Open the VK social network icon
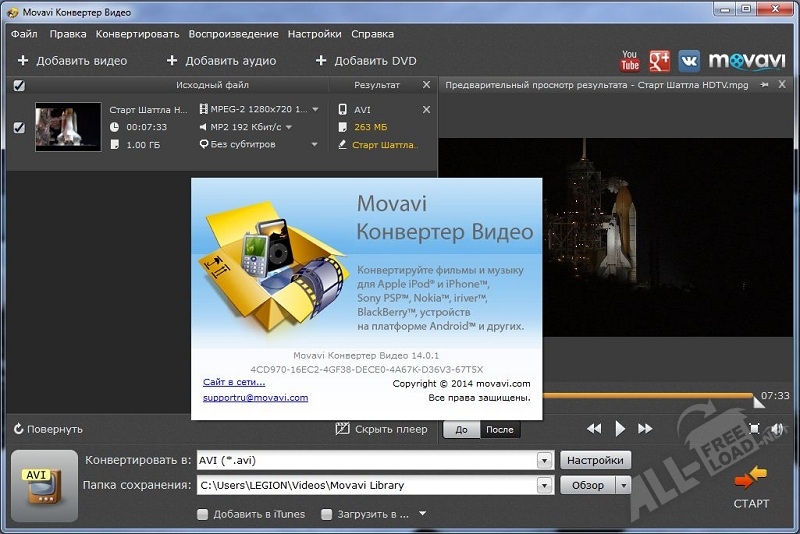800x534 pixels. coord(689,60)
